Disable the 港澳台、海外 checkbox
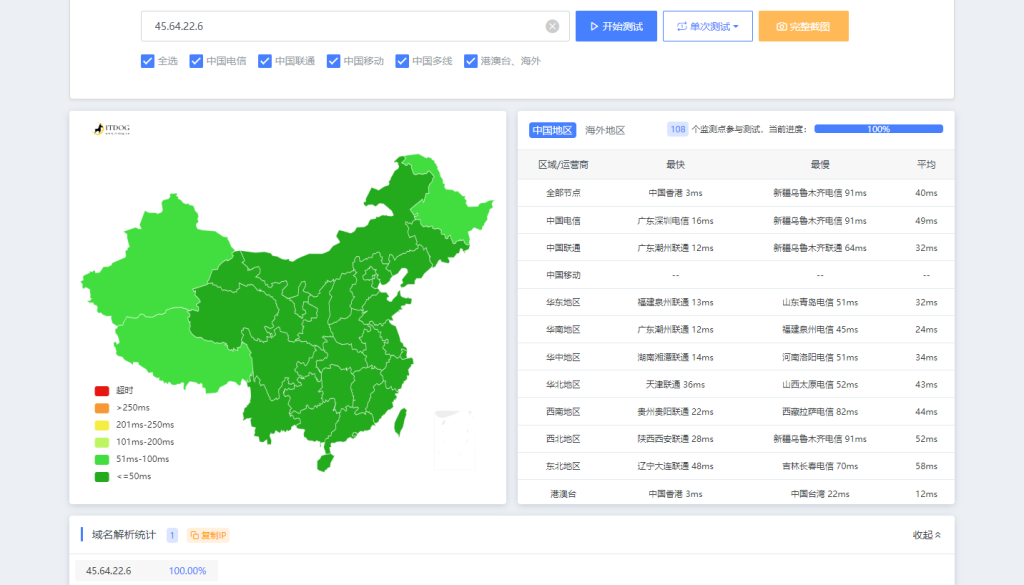 [471, 61]
